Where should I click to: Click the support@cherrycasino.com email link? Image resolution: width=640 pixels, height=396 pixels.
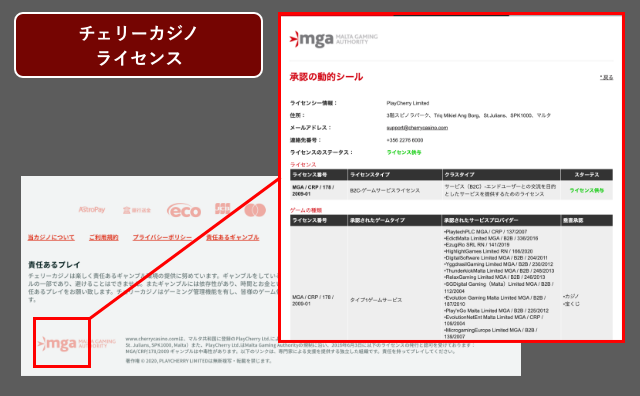(x=417, y=128)
